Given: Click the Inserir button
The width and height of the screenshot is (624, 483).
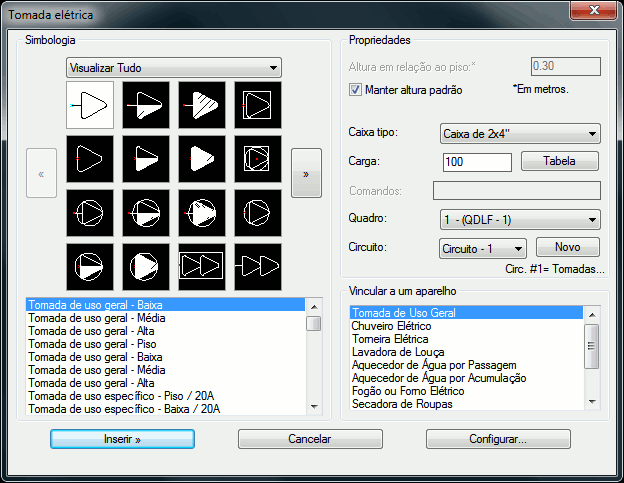Looking at the screenshot, I should click(122, 439).
